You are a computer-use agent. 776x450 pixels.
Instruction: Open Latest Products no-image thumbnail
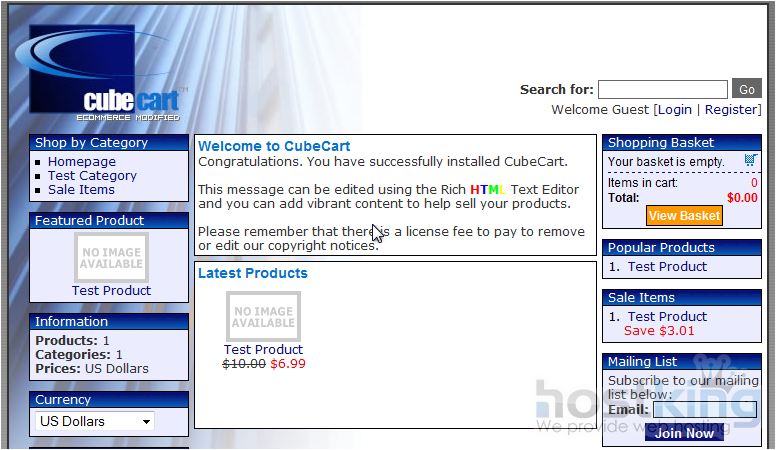[263, 316]
